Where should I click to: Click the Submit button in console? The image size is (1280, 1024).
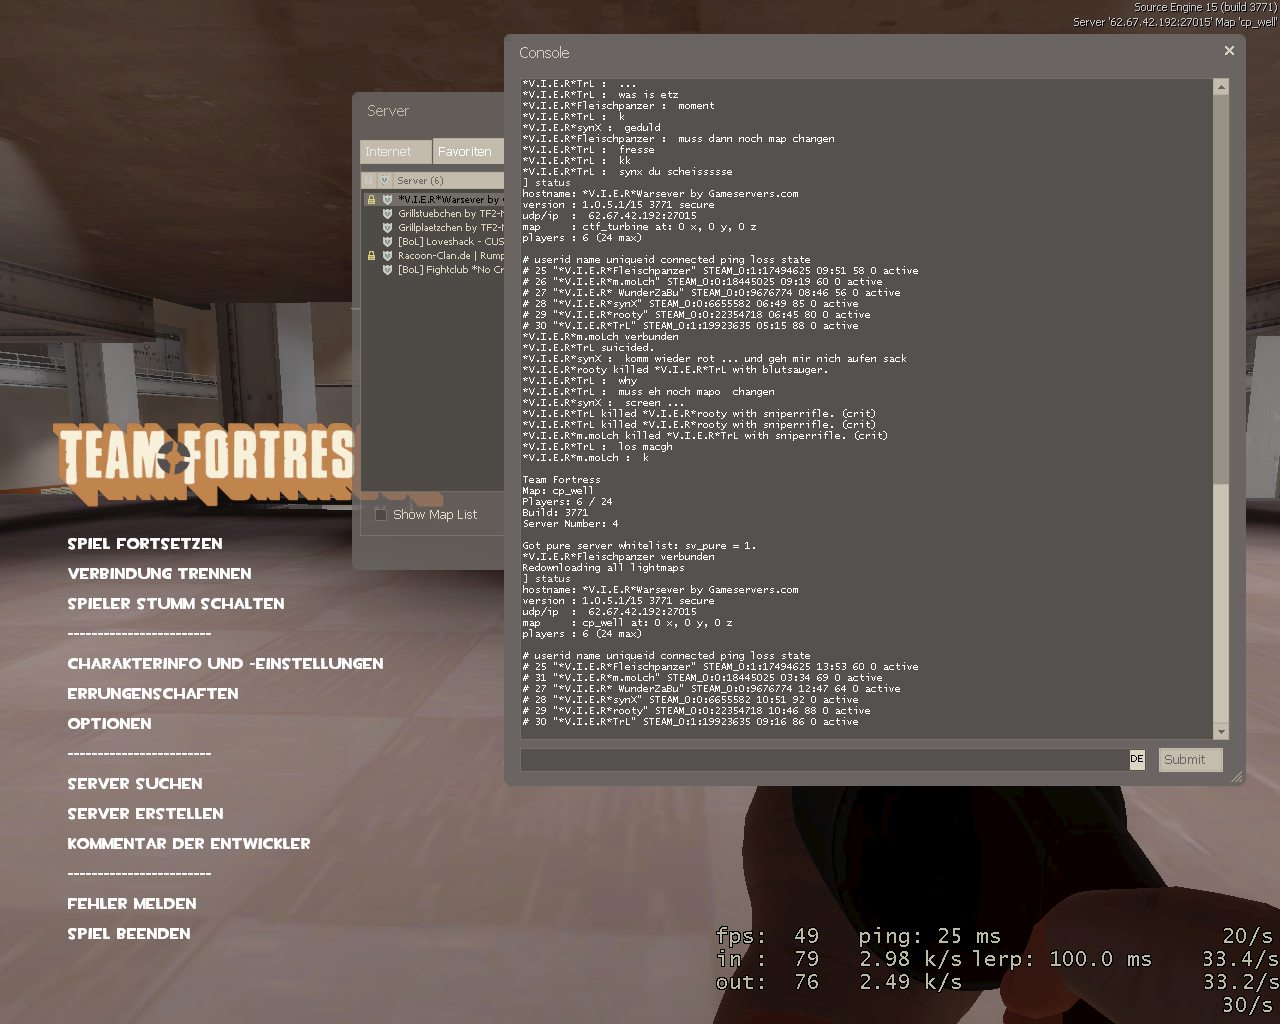1190,760
